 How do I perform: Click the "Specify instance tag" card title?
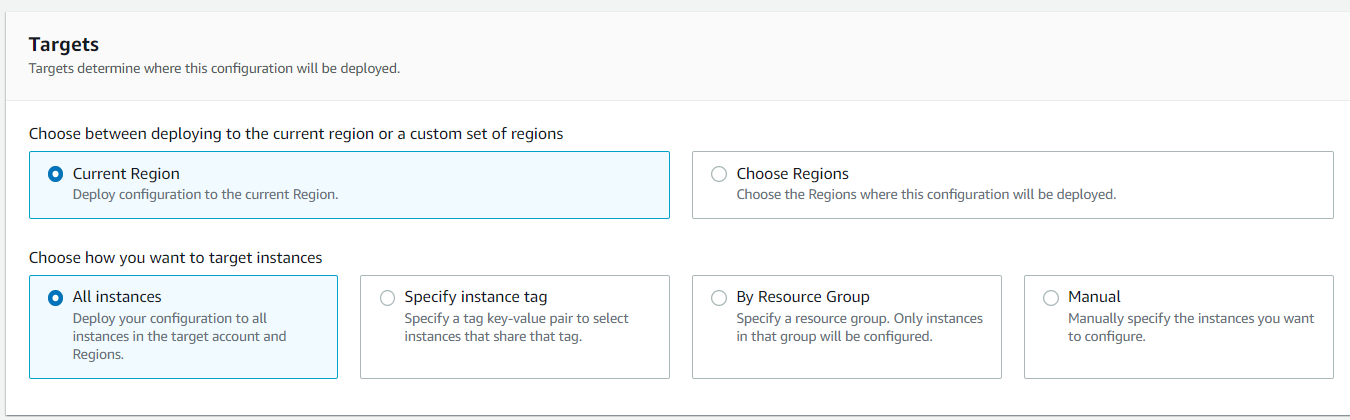(475, 297)
